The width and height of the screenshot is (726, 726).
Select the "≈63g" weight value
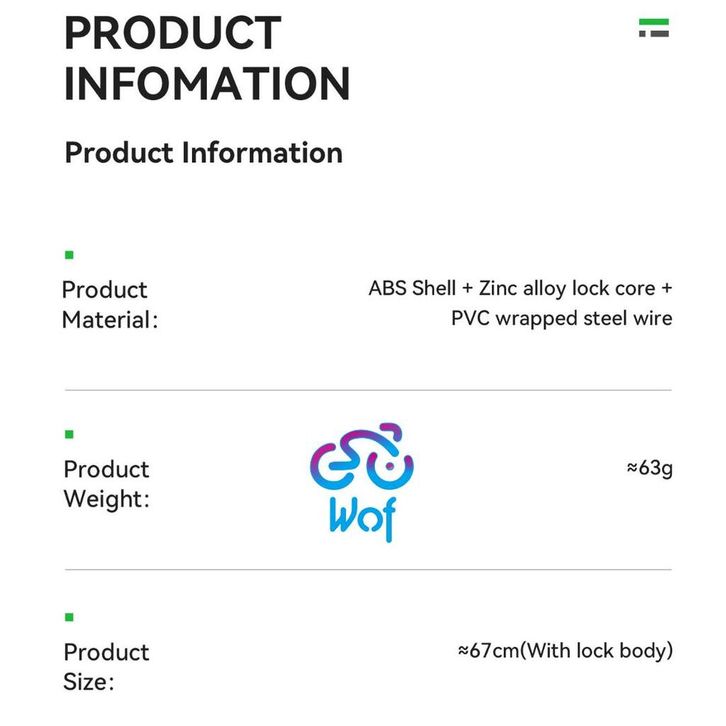[x=648, y=468]
